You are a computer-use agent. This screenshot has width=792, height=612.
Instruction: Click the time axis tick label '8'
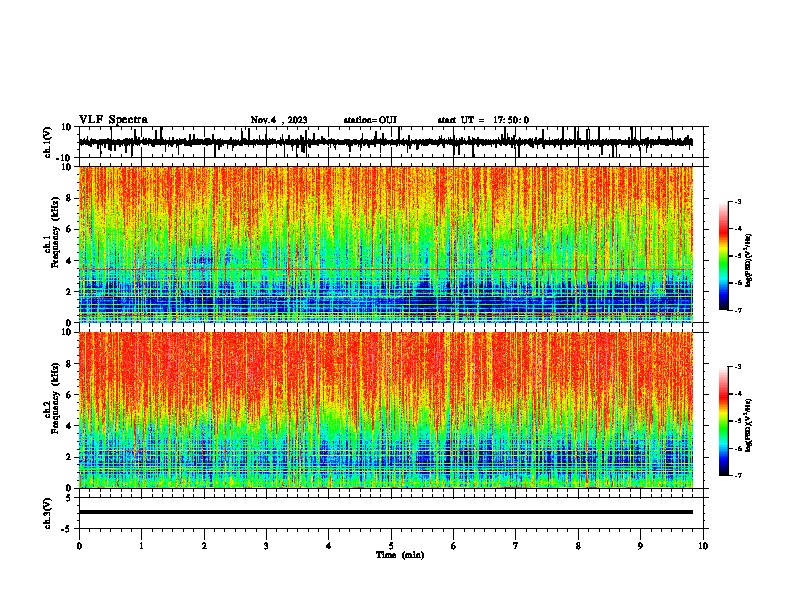[x=578, y=546]
